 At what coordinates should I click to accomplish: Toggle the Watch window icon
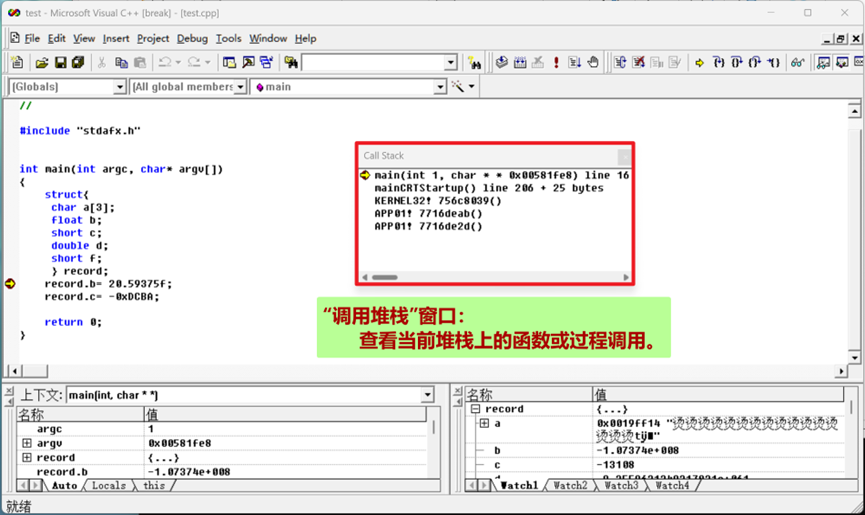(x=823, y=62)
